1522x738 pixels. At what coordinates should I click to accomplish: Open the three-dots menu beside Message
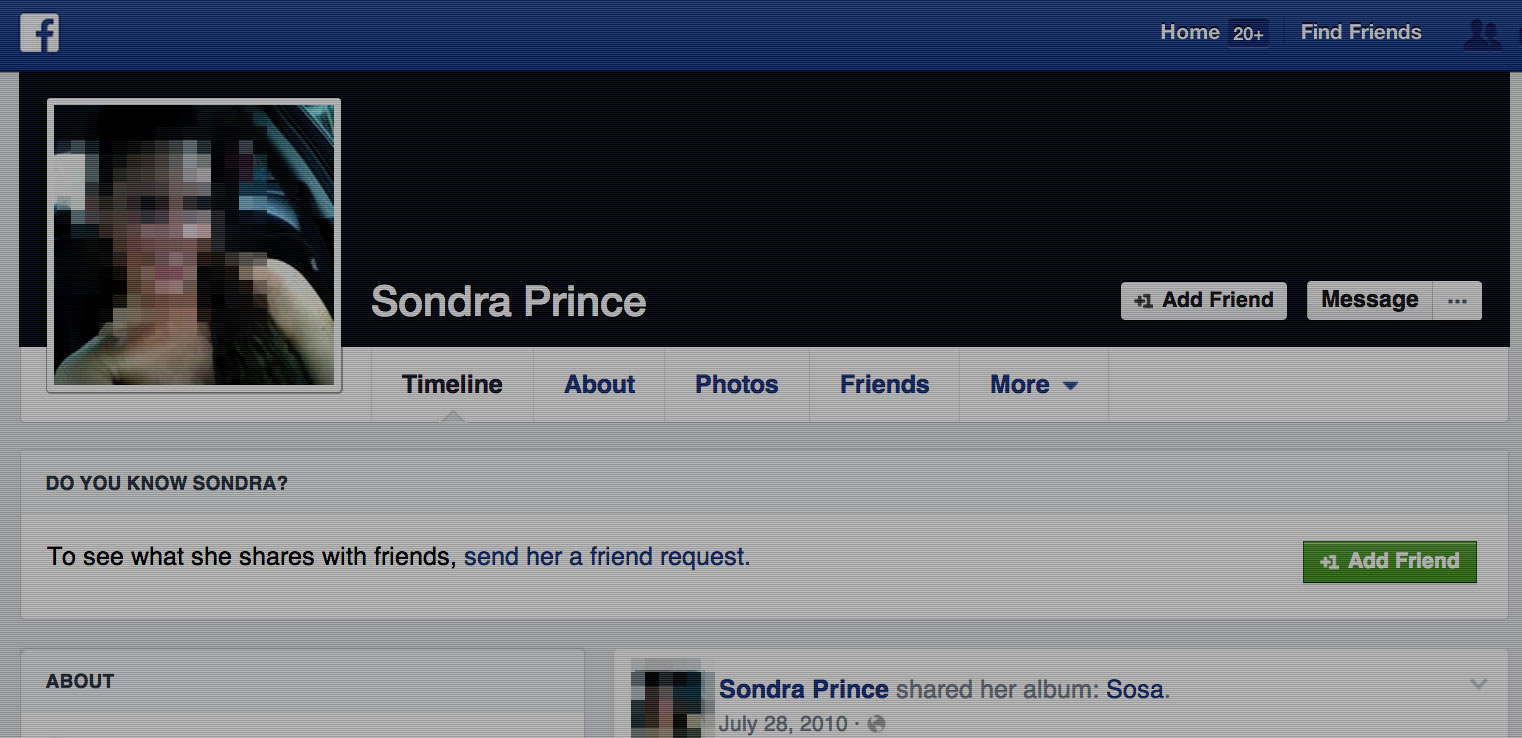pyautogui.click(x=1457, y=301)
